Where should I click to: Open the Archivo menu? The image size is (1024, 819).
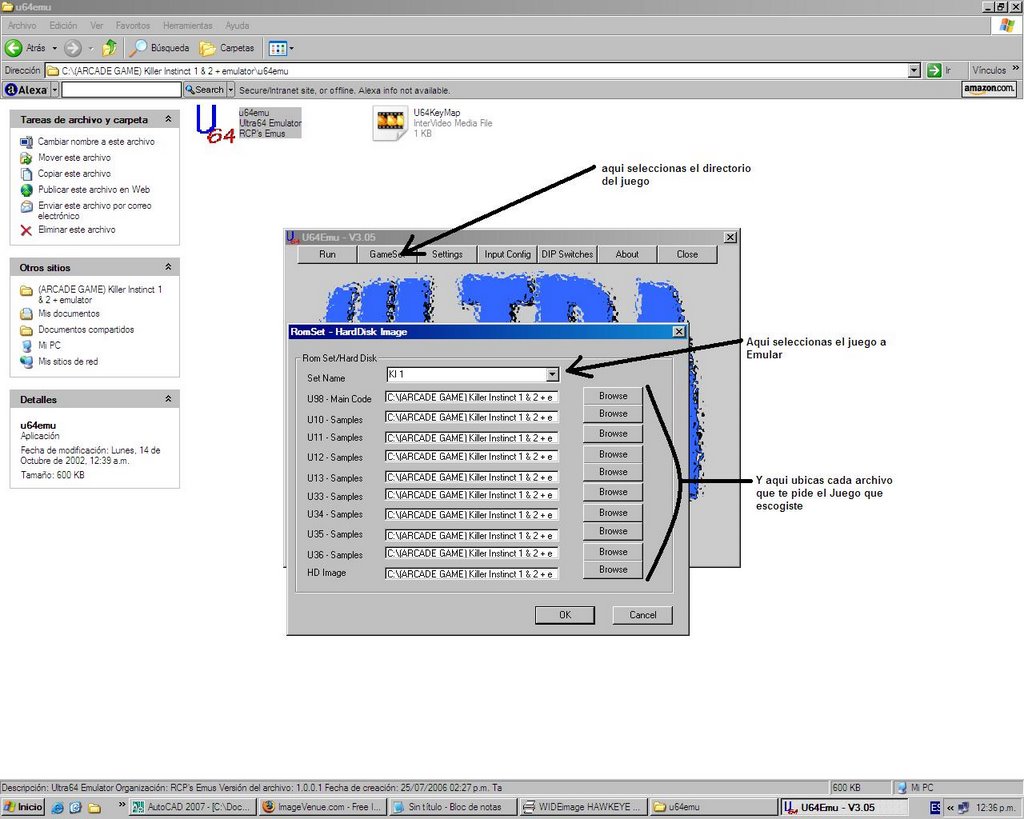(22, 25)
